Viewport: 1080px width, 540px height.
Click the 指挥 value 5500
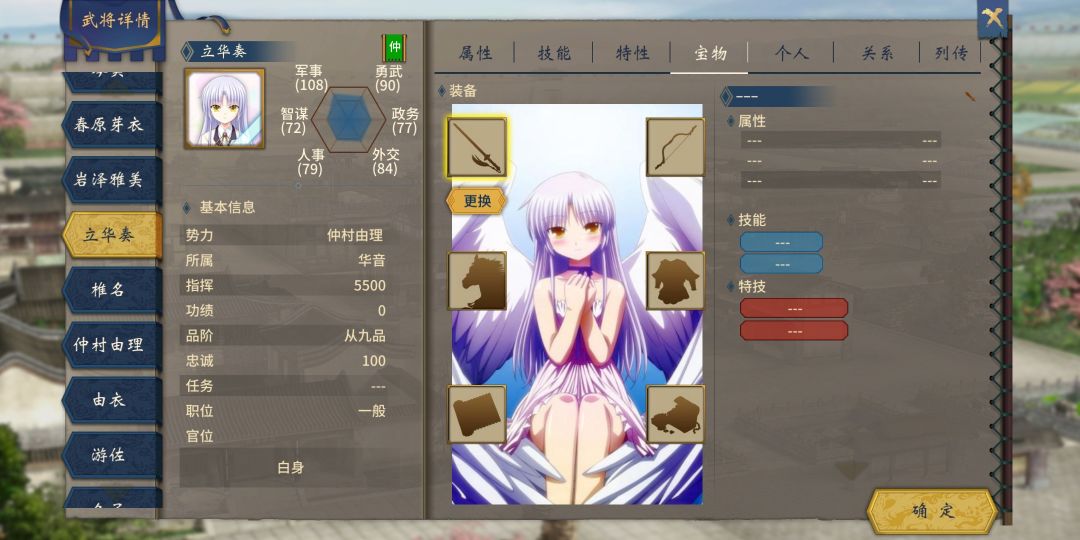pyautogui.click(x=370, y=286)
